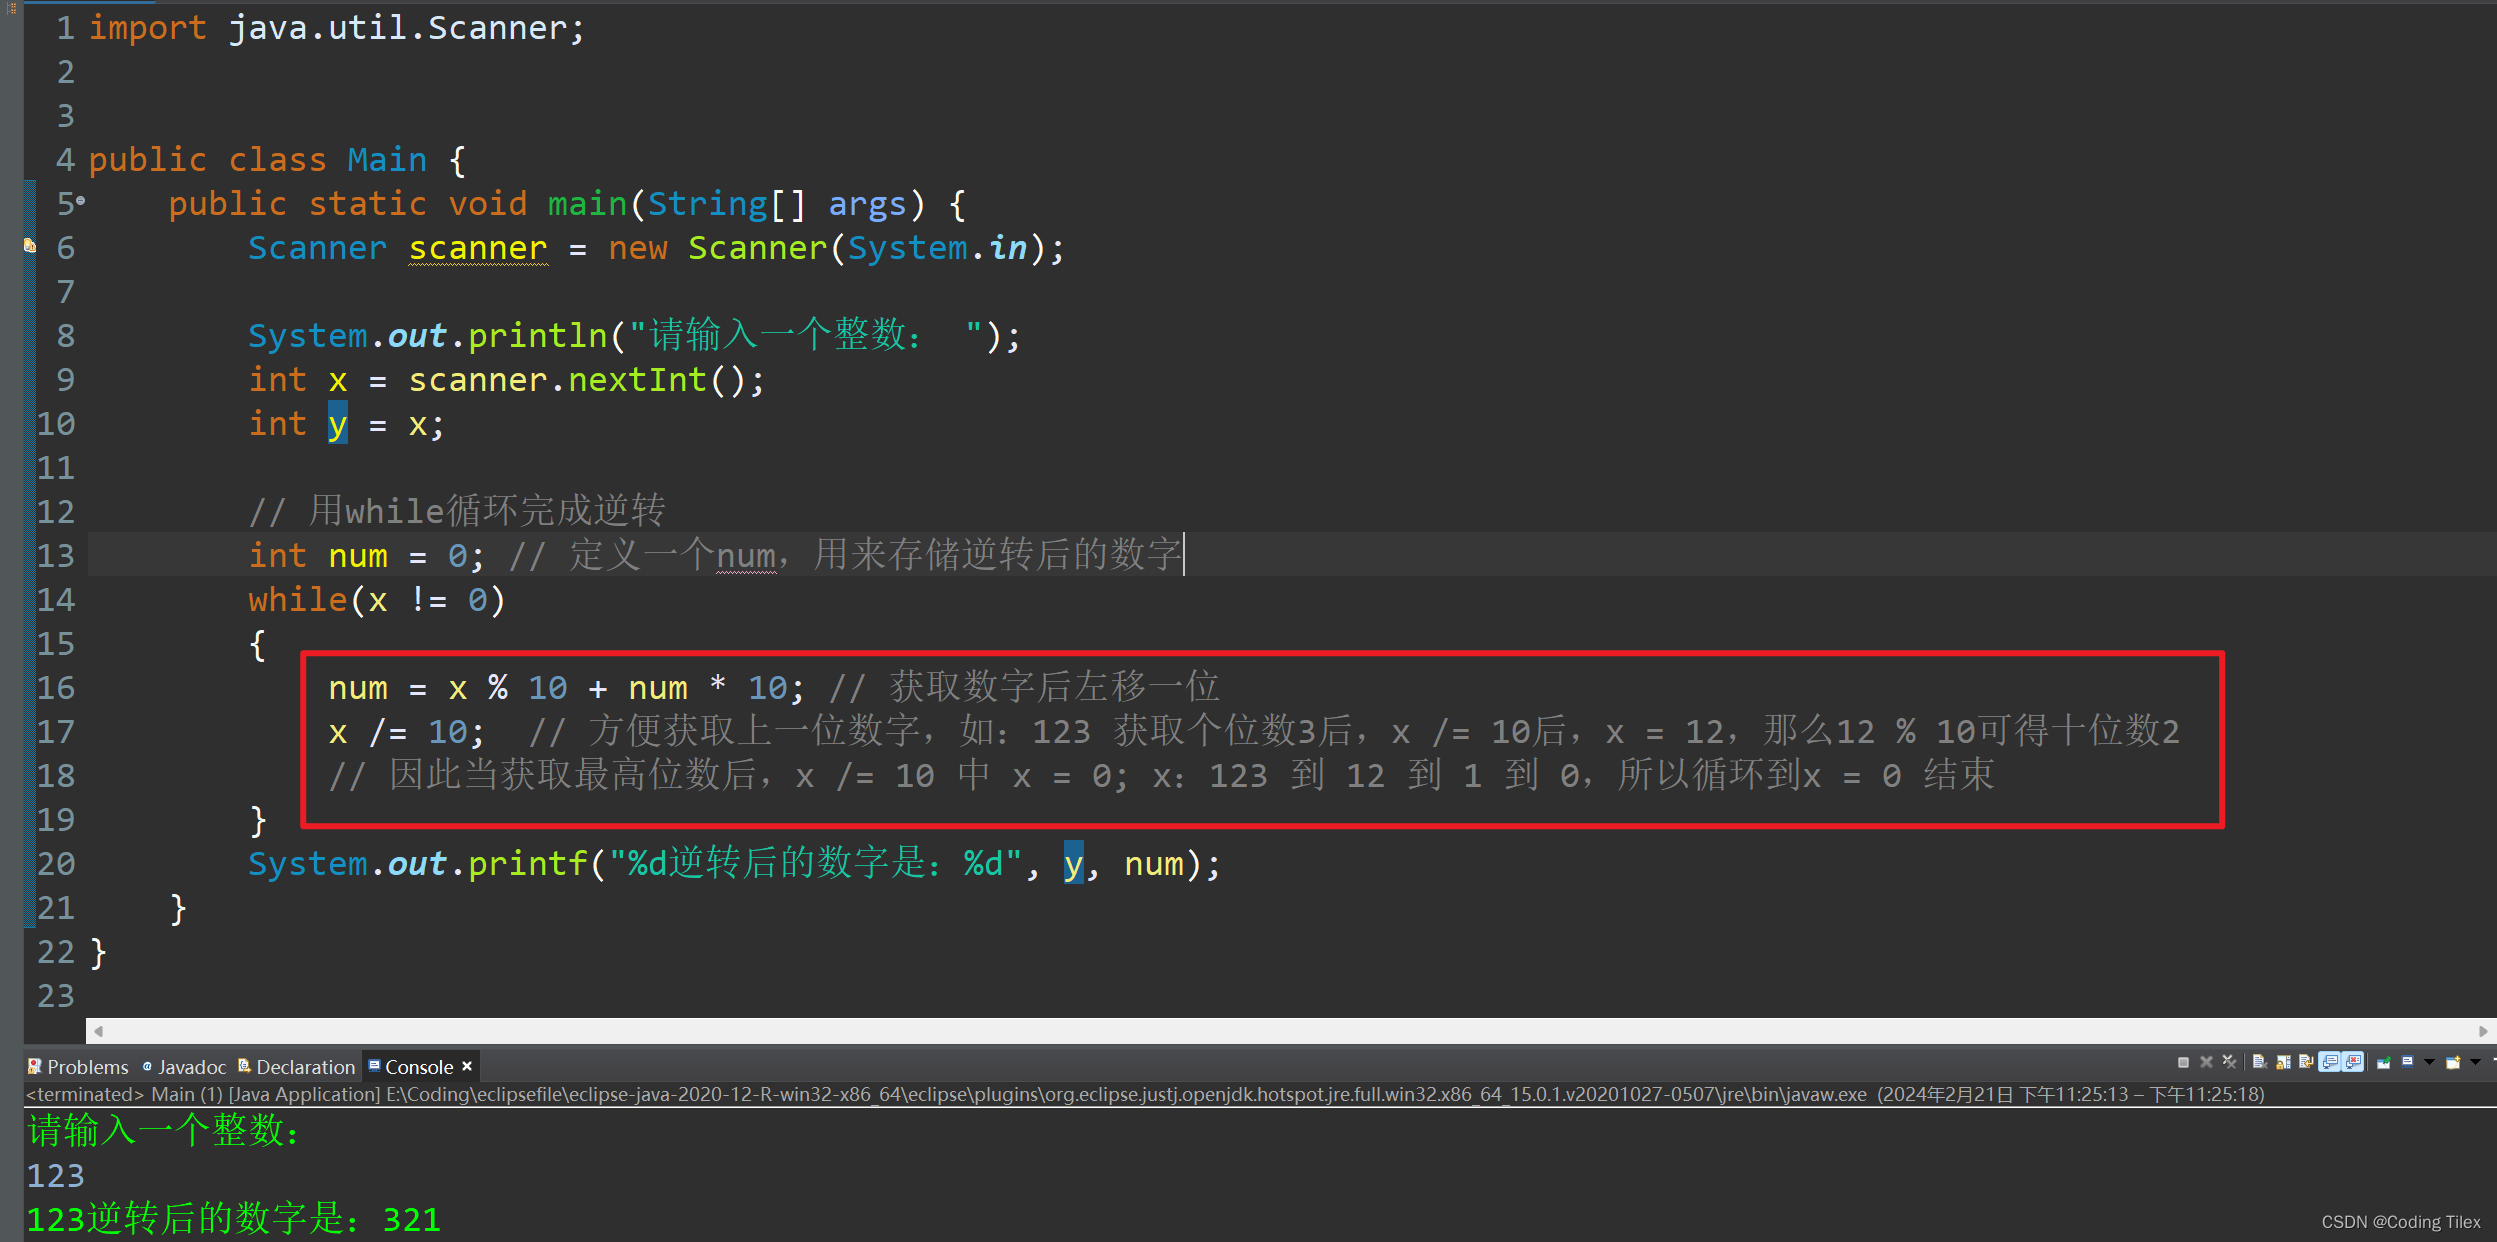Click the Terminate square icon in console
2497x1242 pixels.
2183,1062
